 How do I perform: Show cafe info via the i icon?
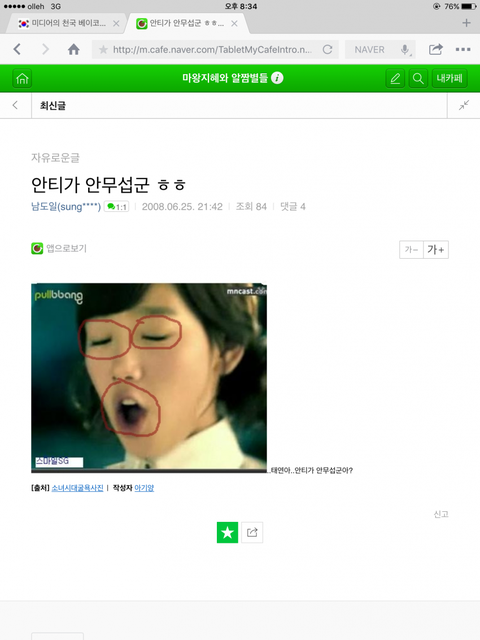point(277,78)
